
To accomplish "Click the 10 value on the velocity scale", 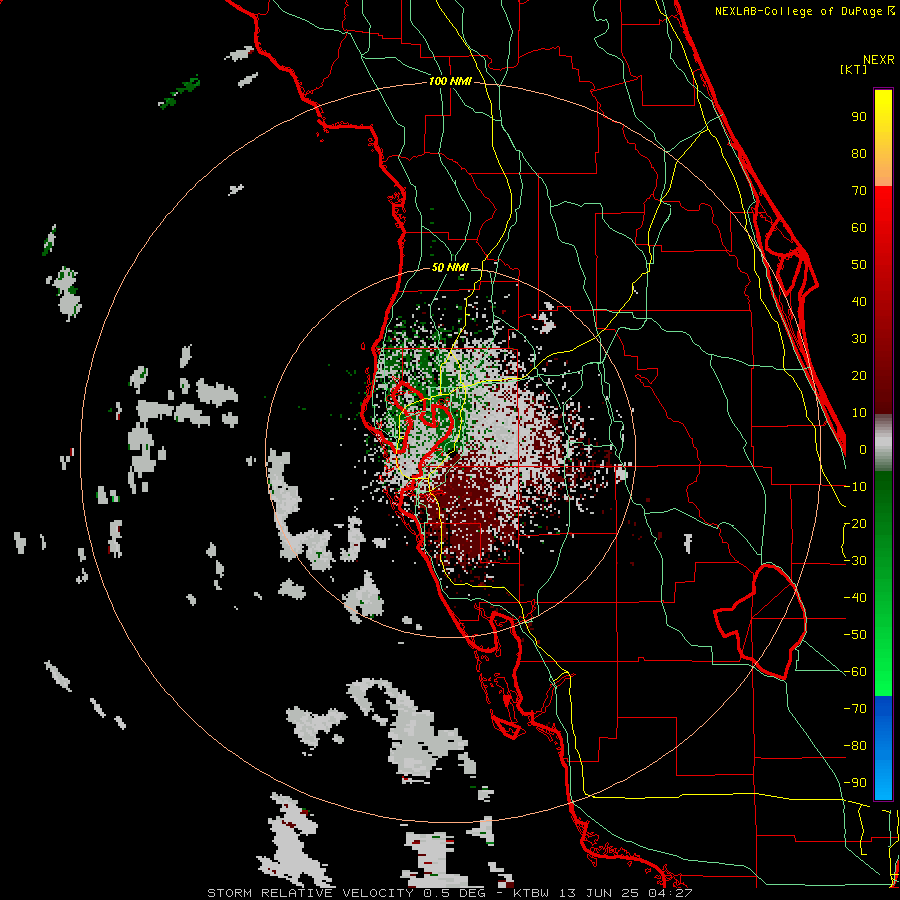I will point(859,413).
